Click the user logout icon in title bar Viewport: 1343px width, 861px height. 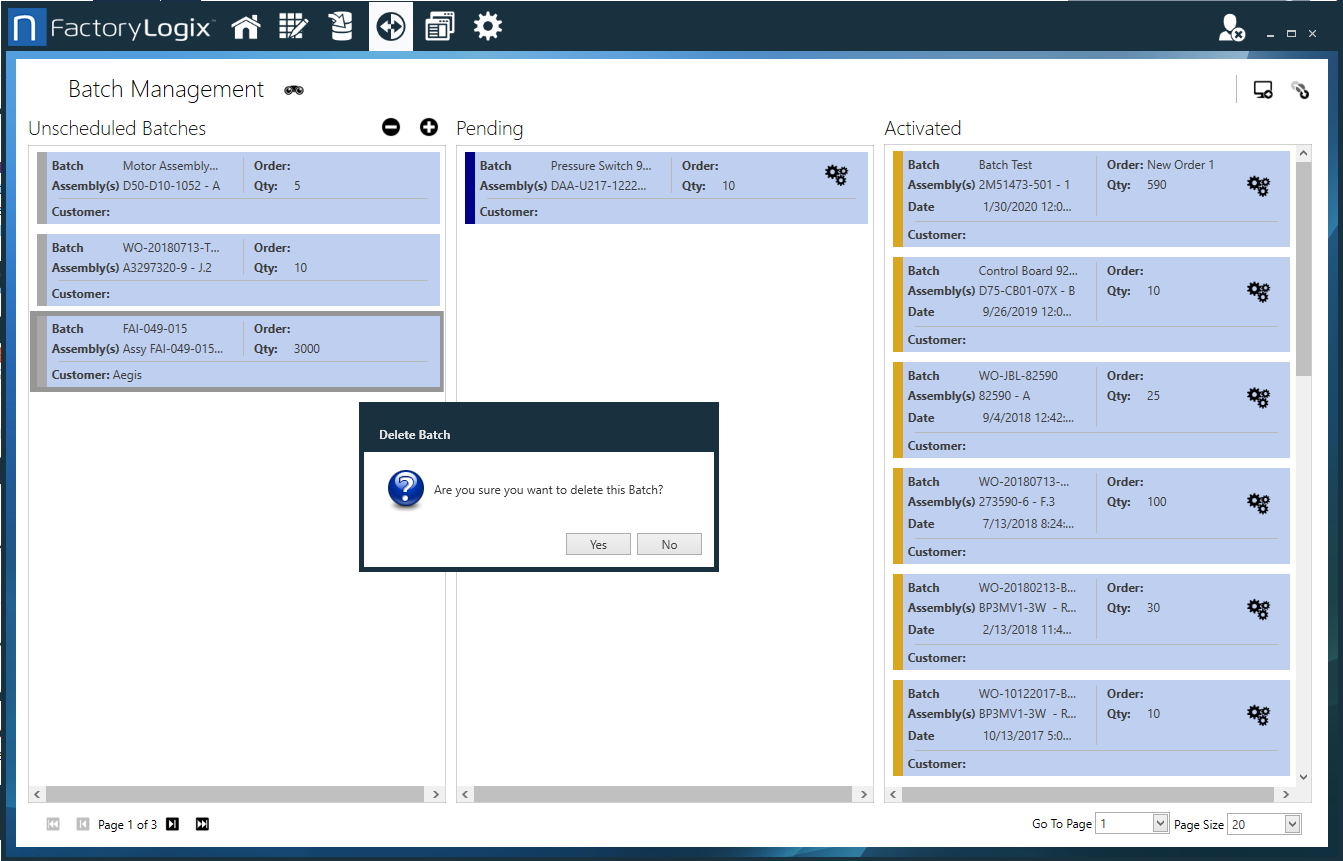[1231, 28]
